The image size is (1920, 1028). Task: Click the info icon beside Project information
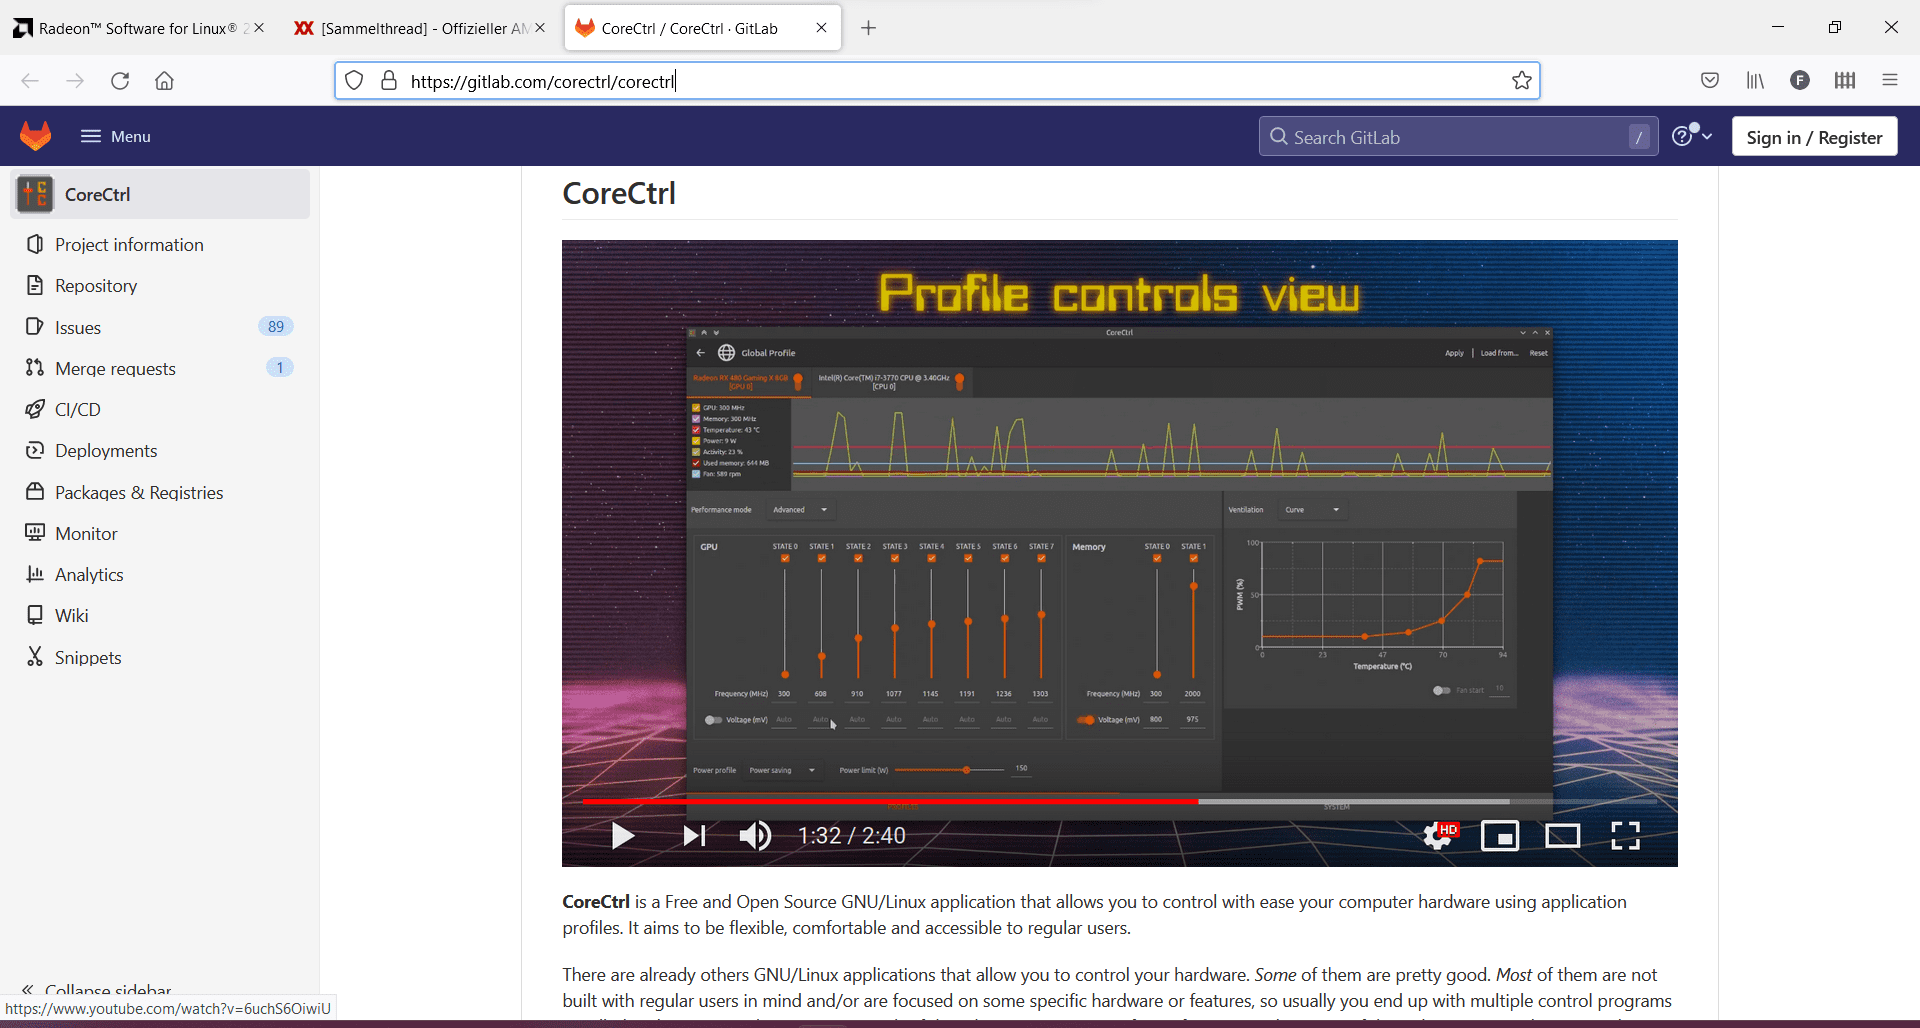tap(35, 244)
